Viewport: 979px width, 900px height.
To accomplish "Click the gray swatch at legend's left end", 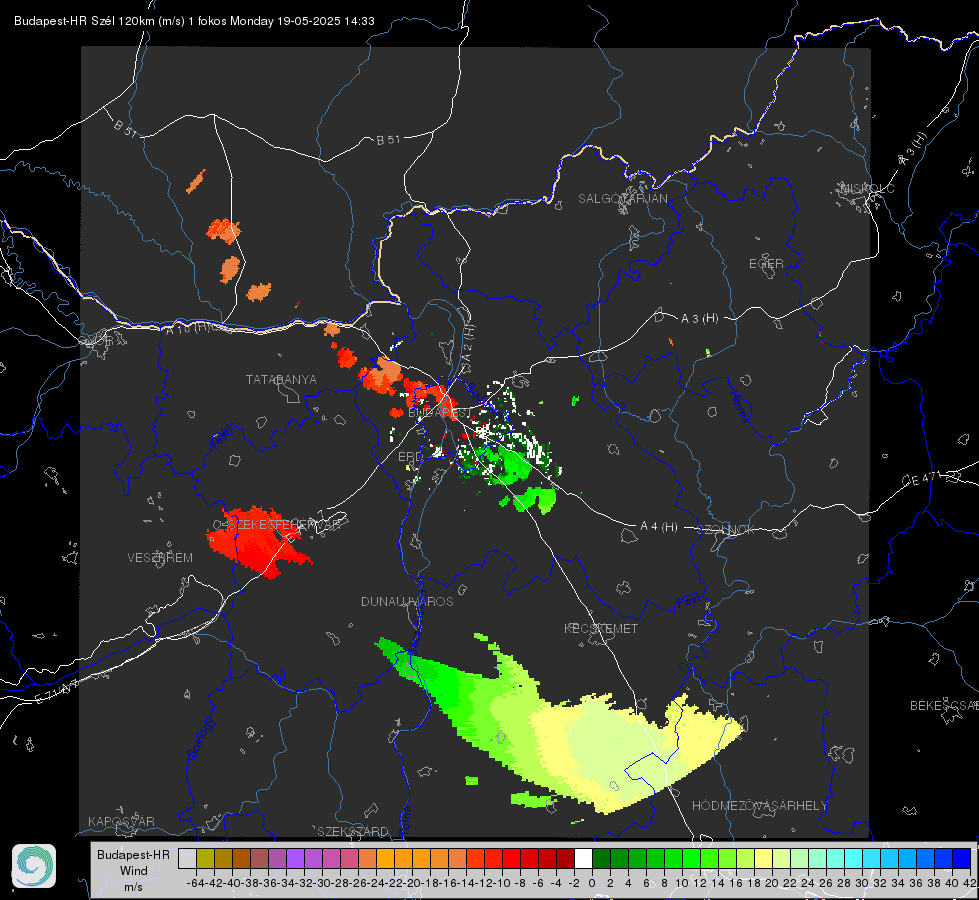I will tap(187, 859).
